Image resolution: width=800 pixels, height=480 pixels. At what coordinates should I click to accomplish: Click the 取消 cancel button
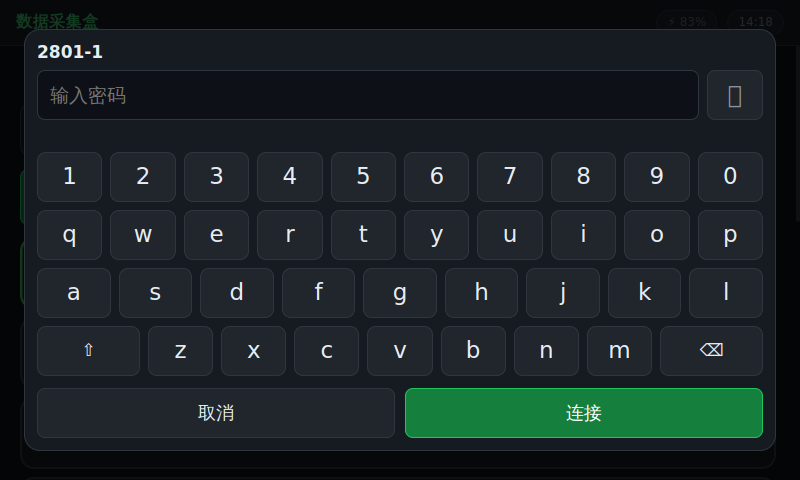tap(216, 413)
